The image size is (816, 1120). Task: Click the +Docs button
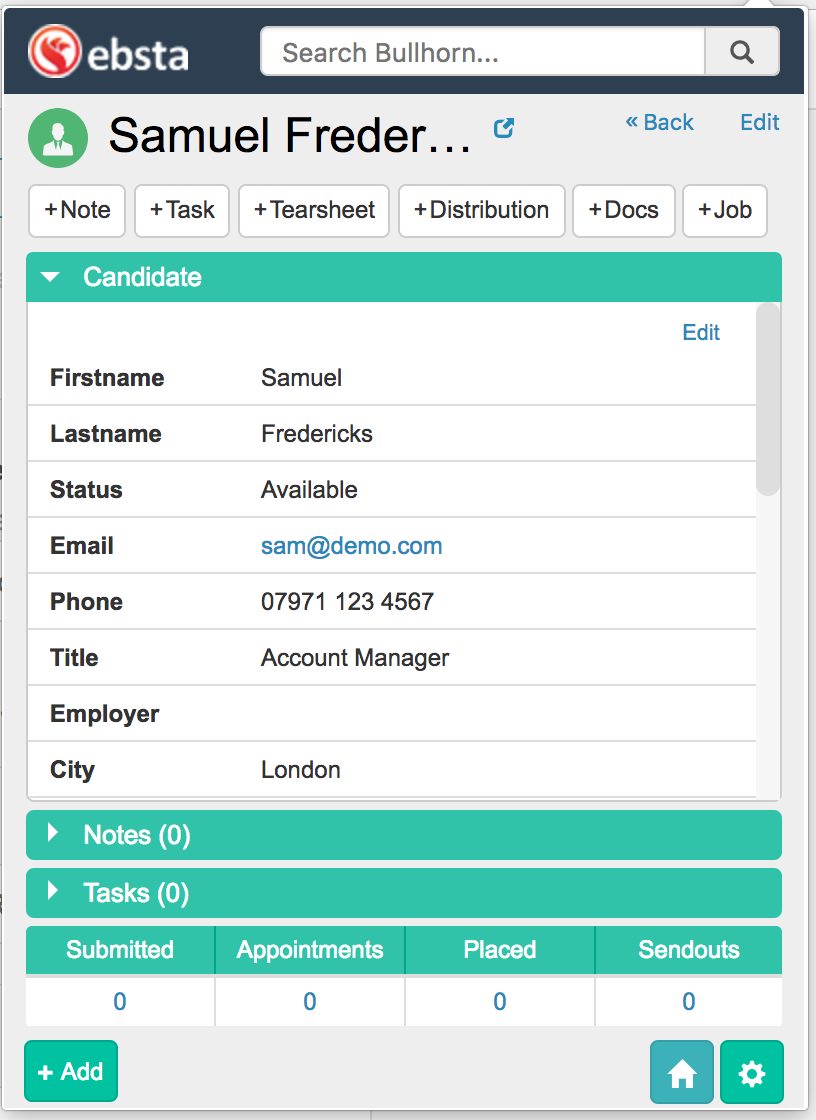(x=623, y=211)
